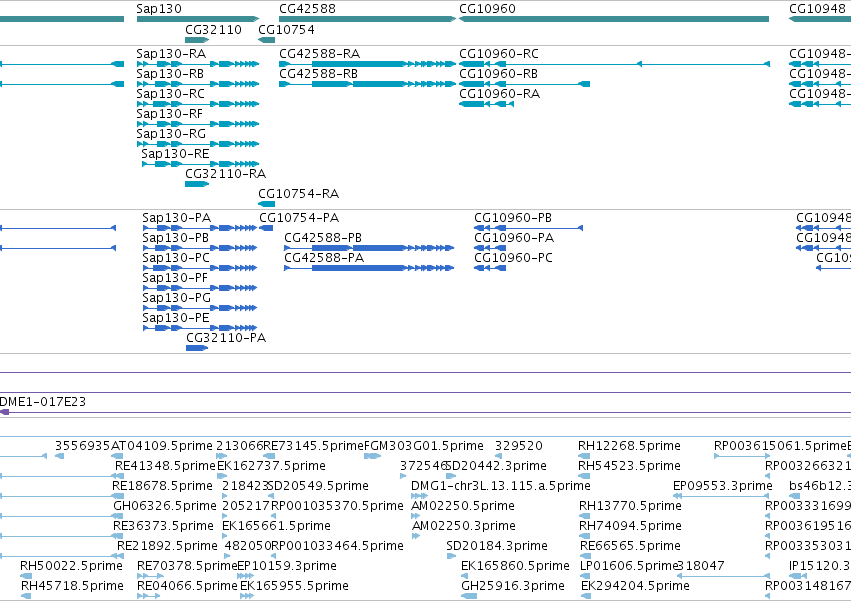This screenshot has width=851, height=601.
Task: Click the EK294204.5prime EST label
Action: [x=636, y=587]
